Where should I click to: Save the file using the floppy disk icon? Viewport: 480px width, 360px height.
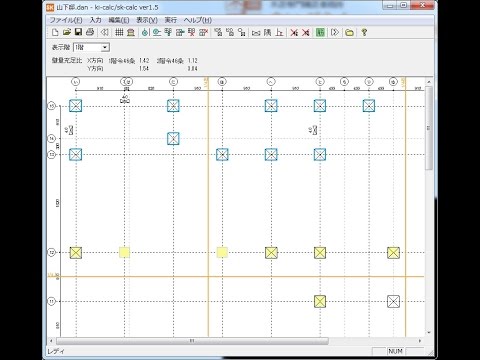[78, 32]
